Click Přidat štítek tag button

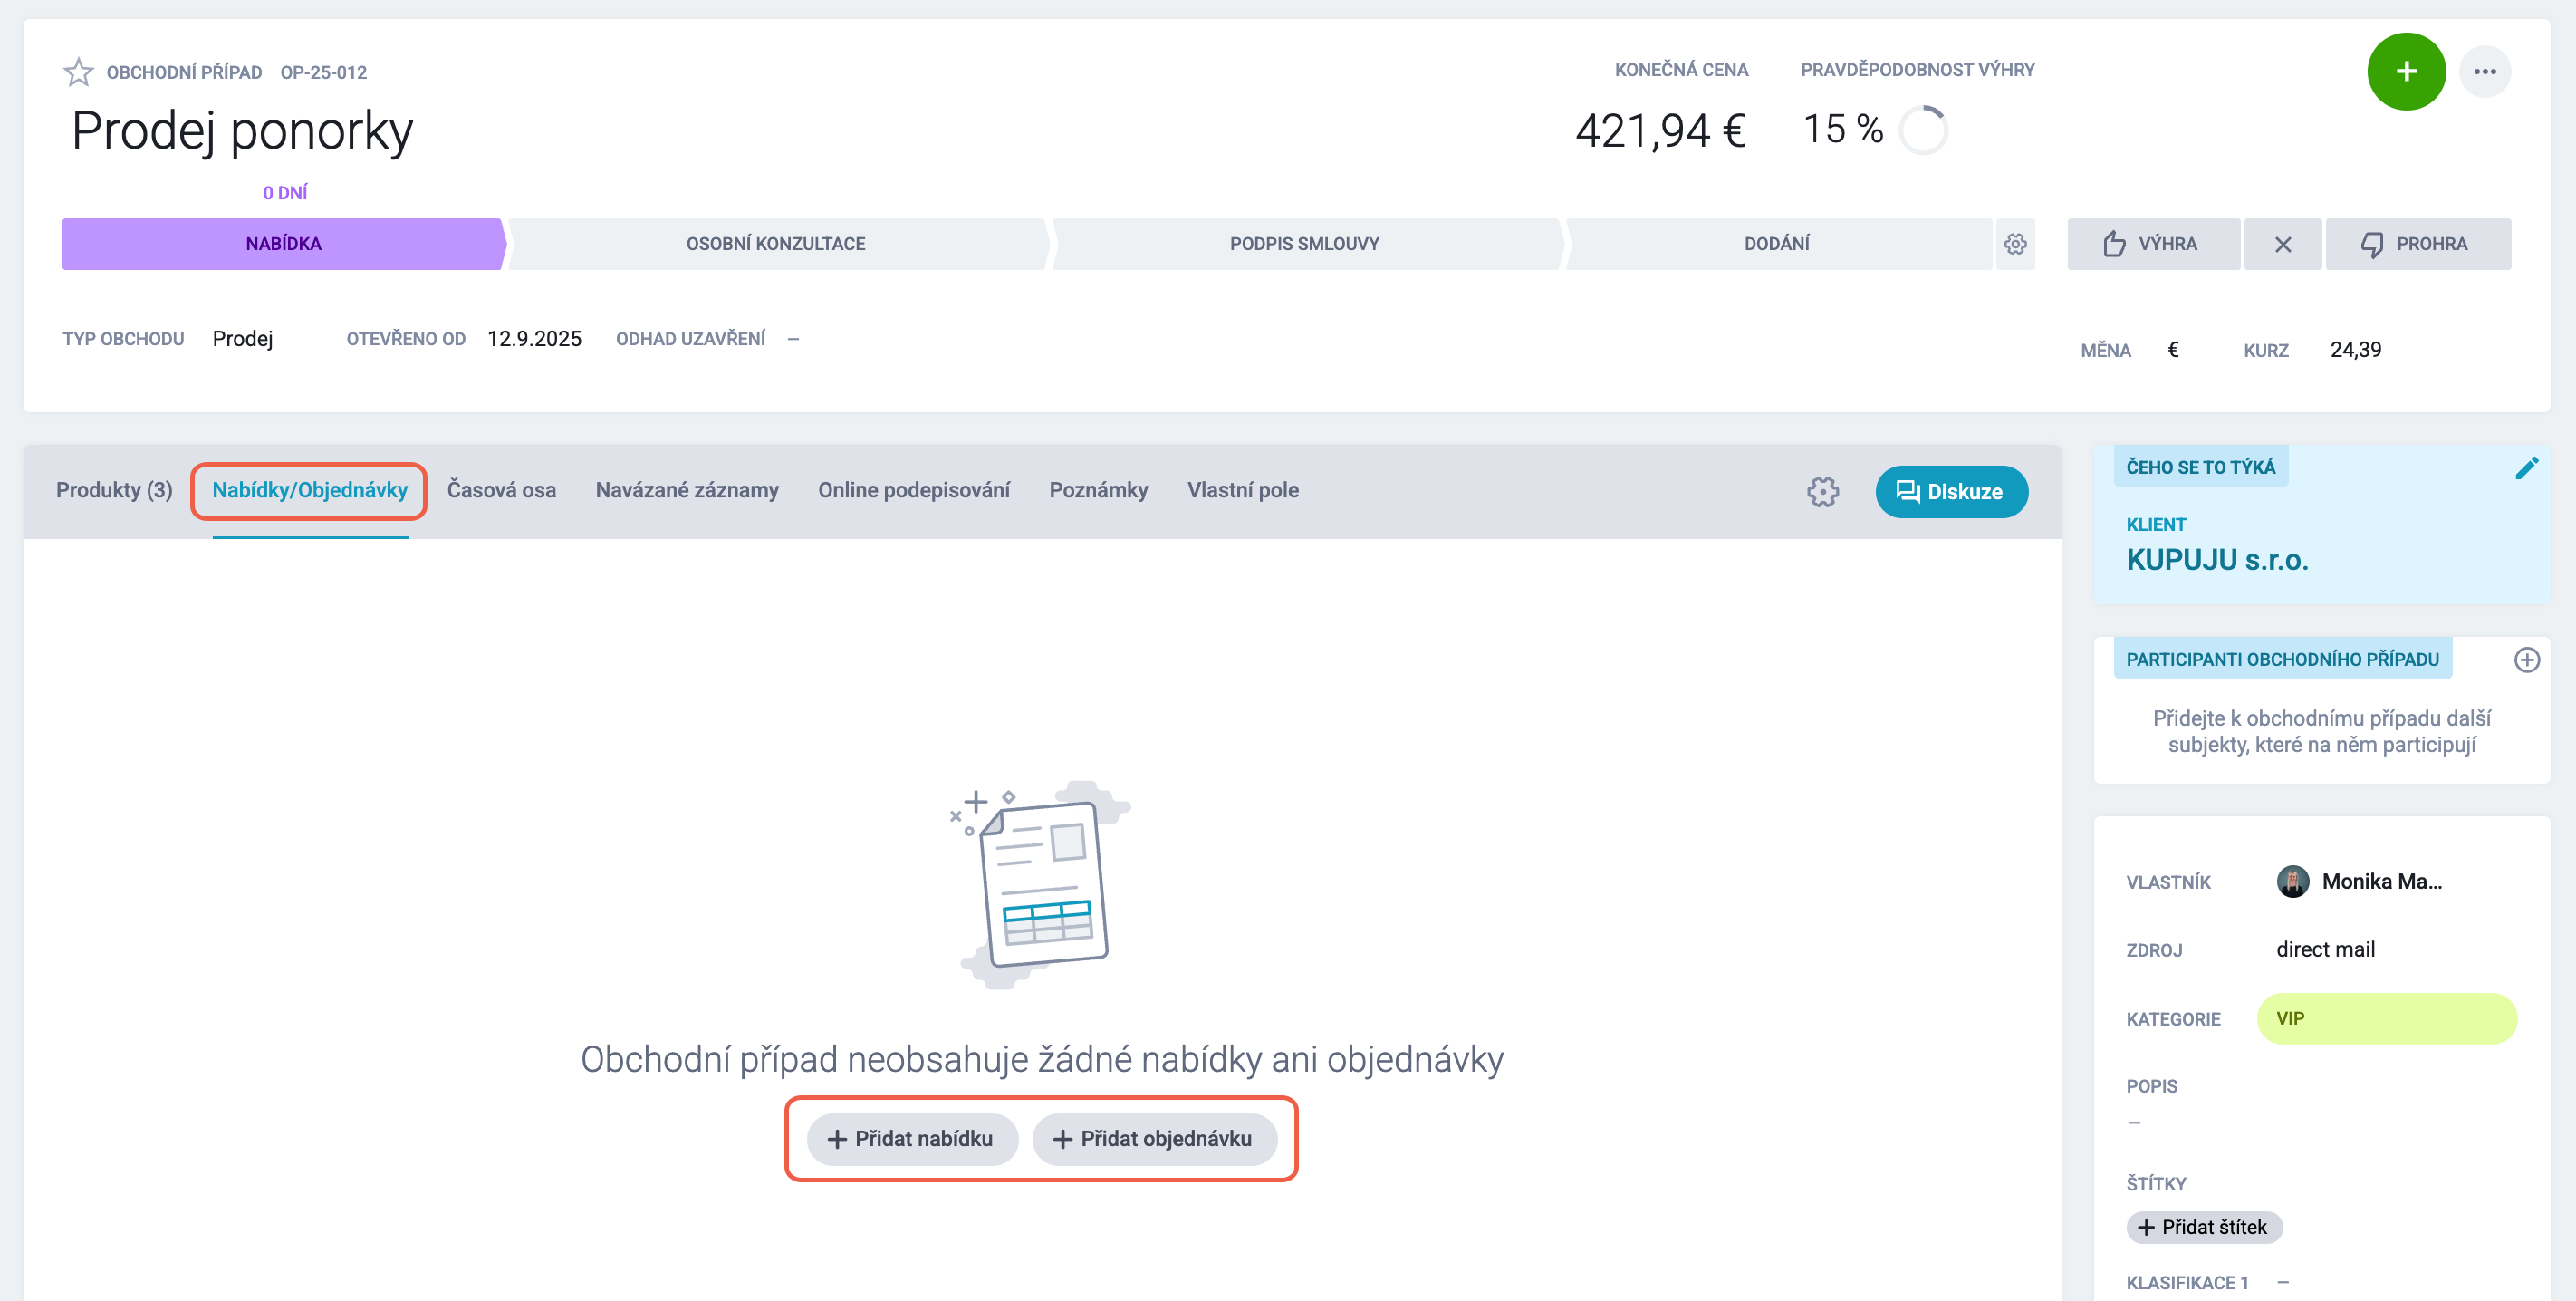pyautogui.click(x=2204, y=1227)
